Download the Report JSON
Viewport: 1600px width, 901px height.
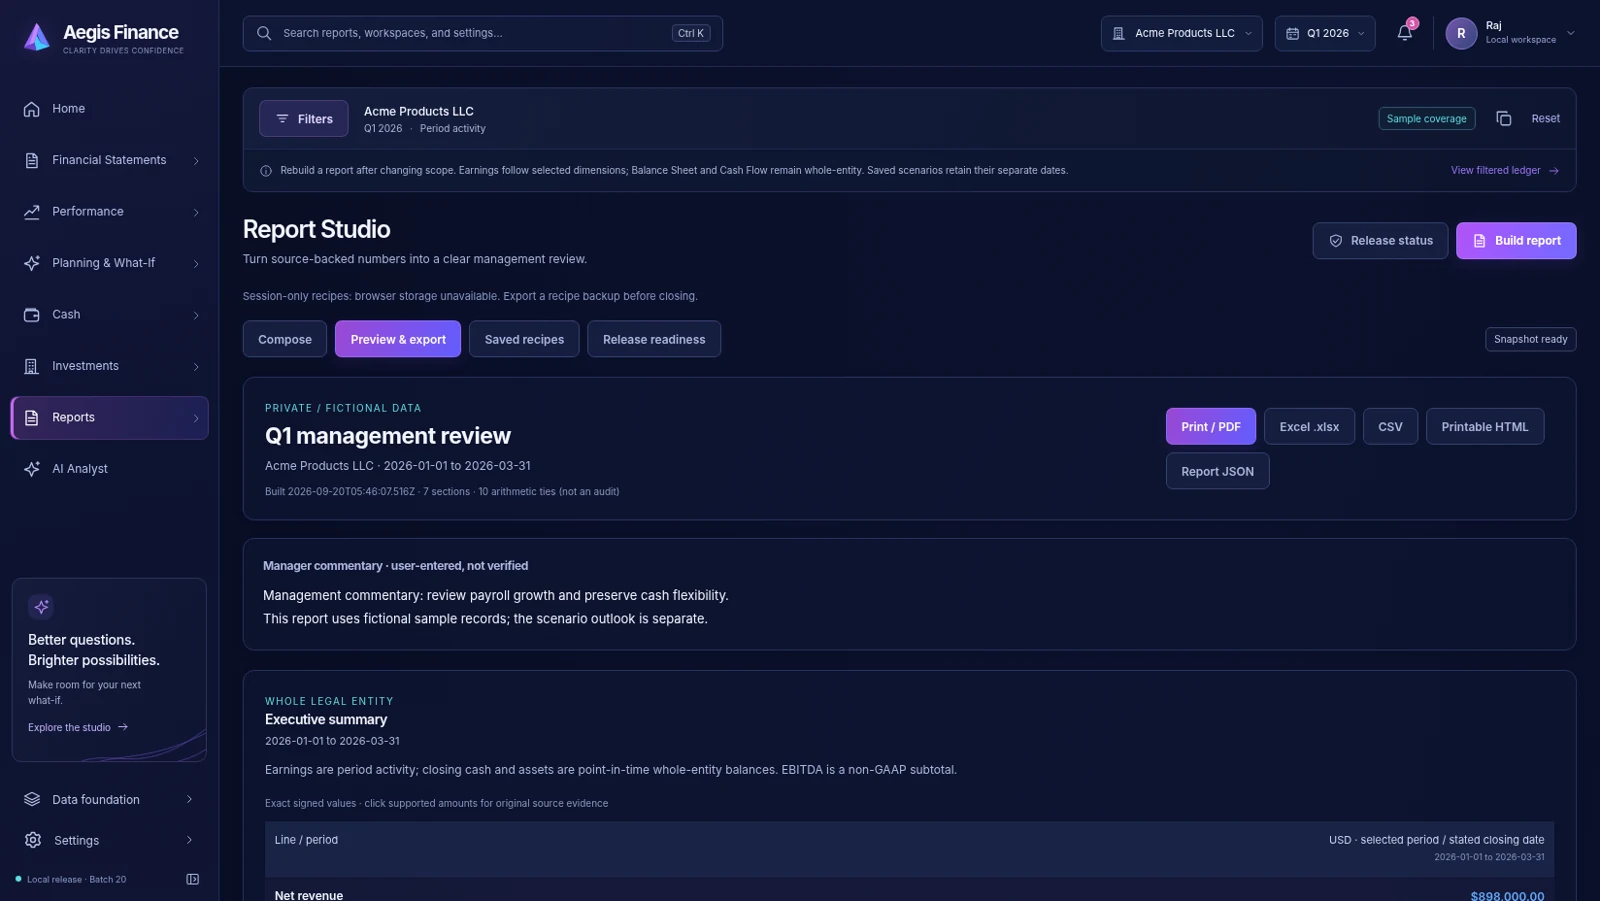click(x=1217, y=471)
